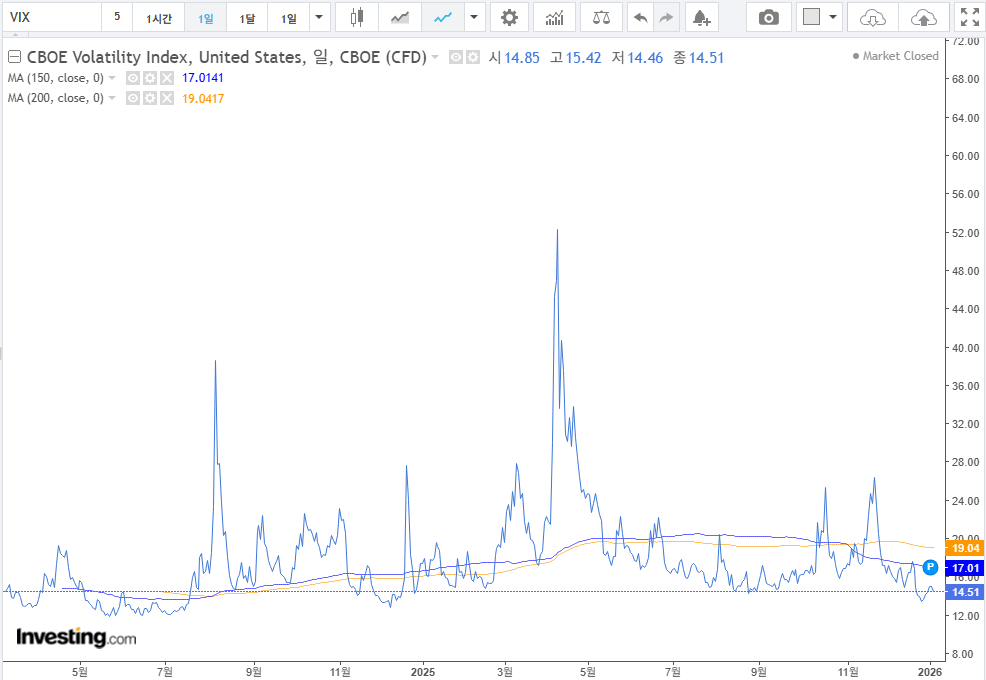The width and height of the screenshot is (986, 680).
Task: Open compare symbols scale icon
Action: point(601,17)
